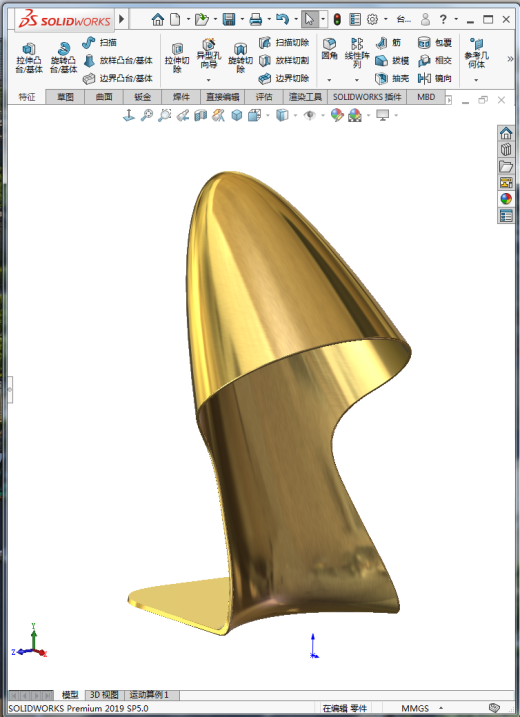This screenshot has width=520, height=717.
Task: Open the View Settings monitor icon
Action: point(382,115)
